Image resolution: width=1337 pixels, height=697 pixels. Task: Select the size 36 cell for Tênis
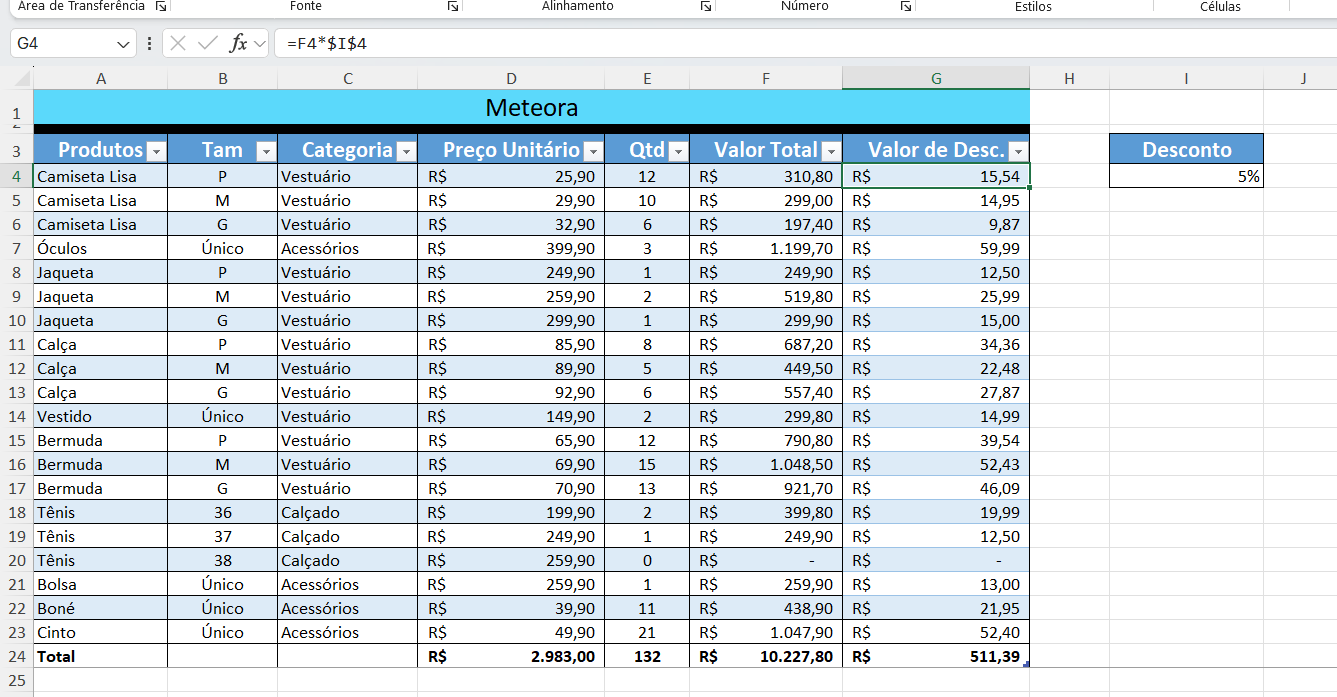[222, 512]
